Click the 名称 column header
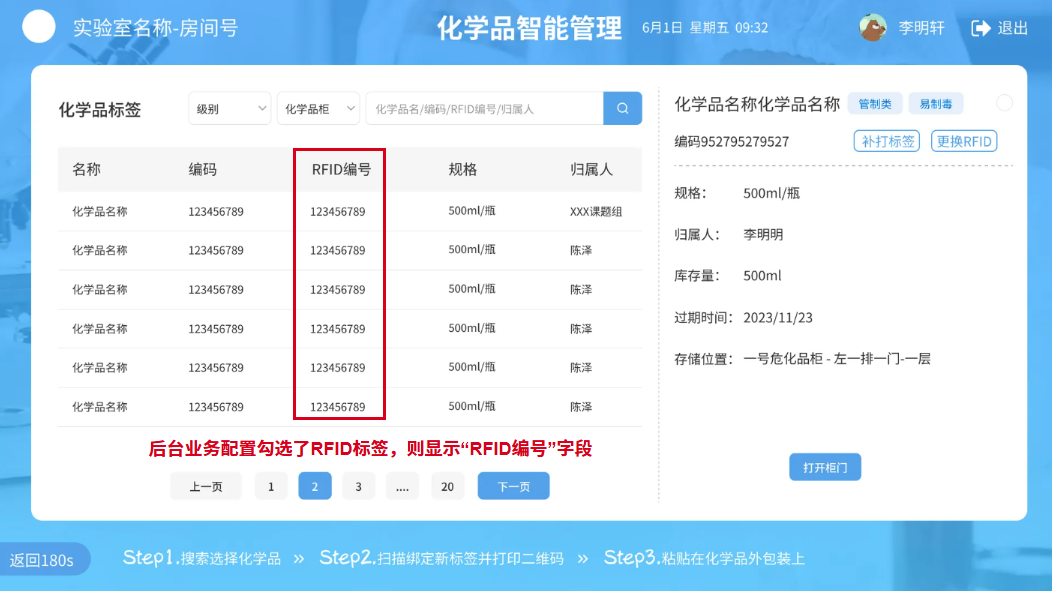This screenshot has width=1052, height=591. [87, 170]
